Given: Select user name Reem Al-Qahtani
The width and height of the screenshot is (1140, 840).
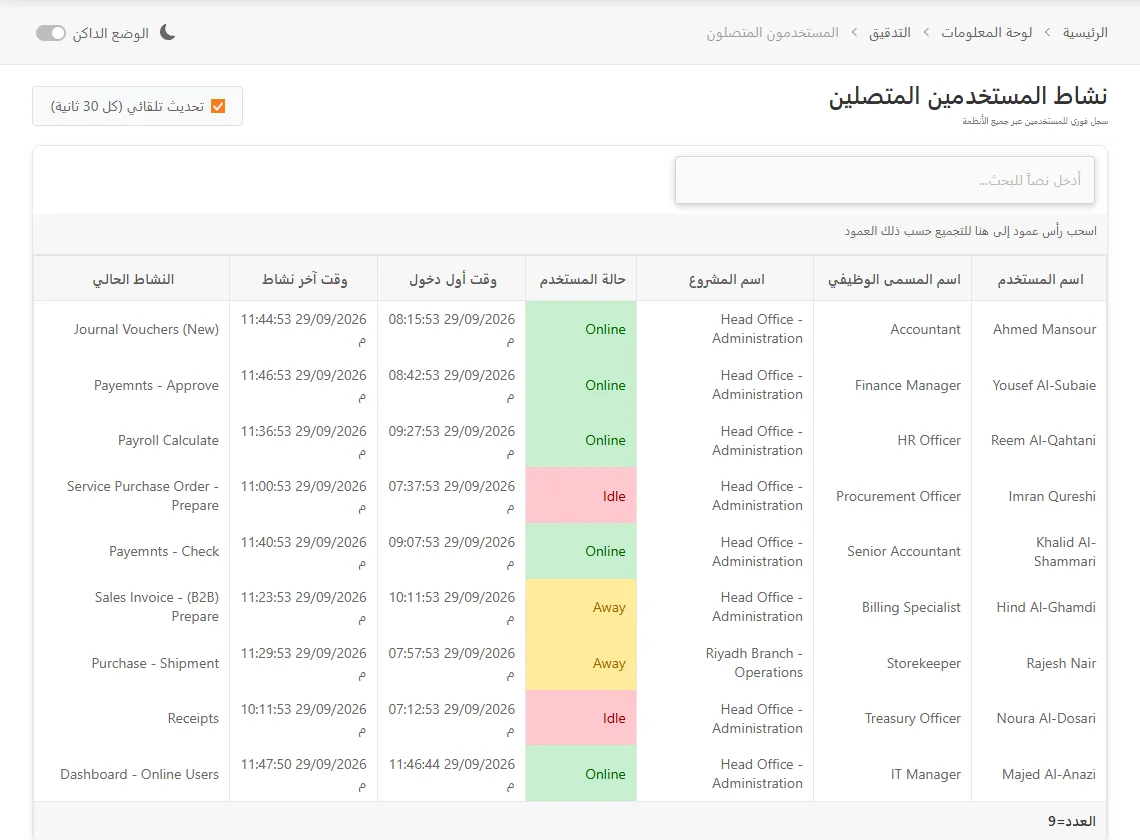Looking at the screenshot, I should (1043, 441).
